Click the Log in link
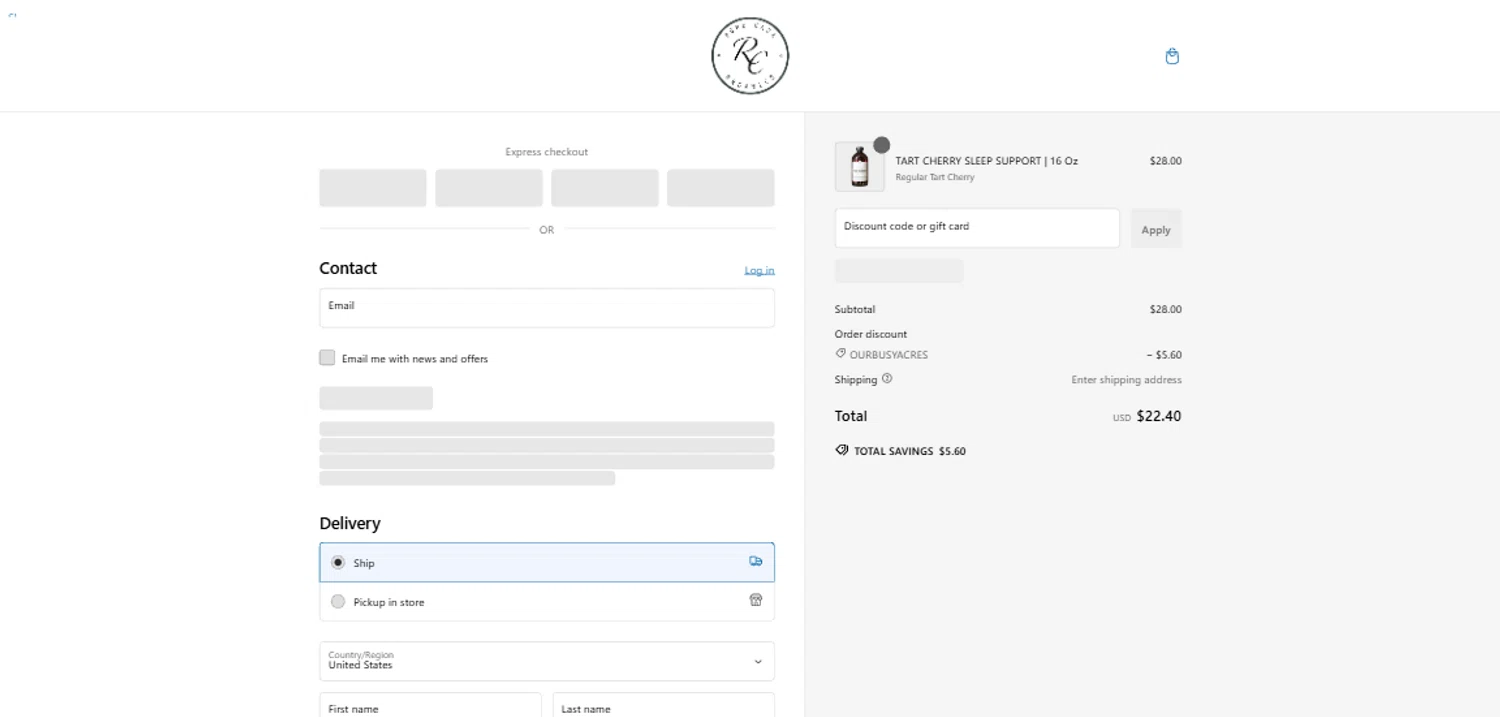The image size is (1500, 717). tap(759, 271)
